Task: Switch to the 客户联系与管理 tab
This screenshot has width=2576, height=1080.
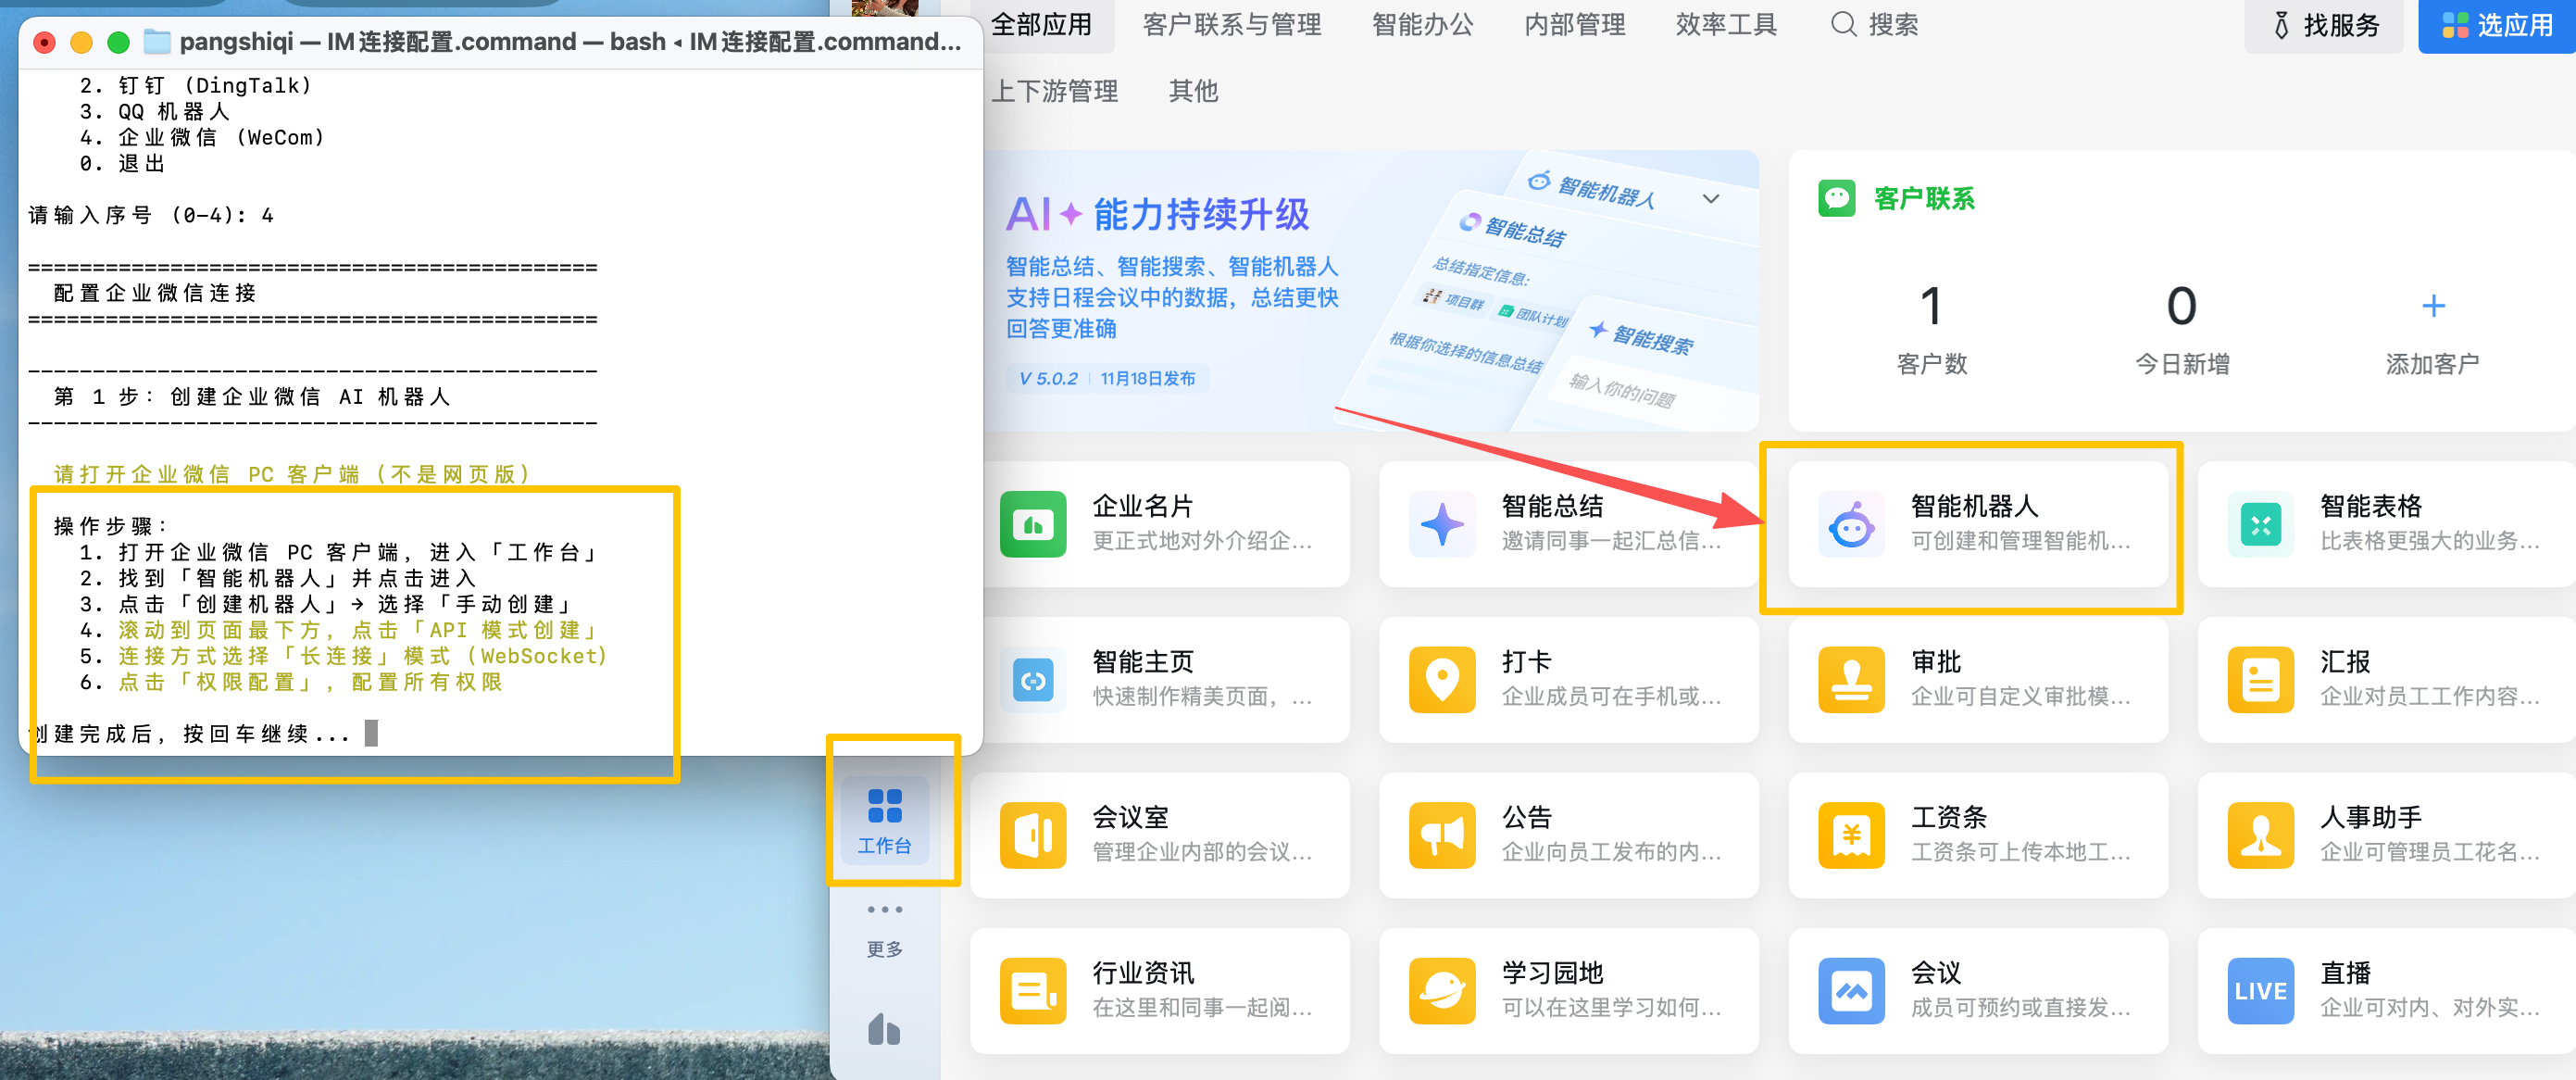Action: [1232, 24]
